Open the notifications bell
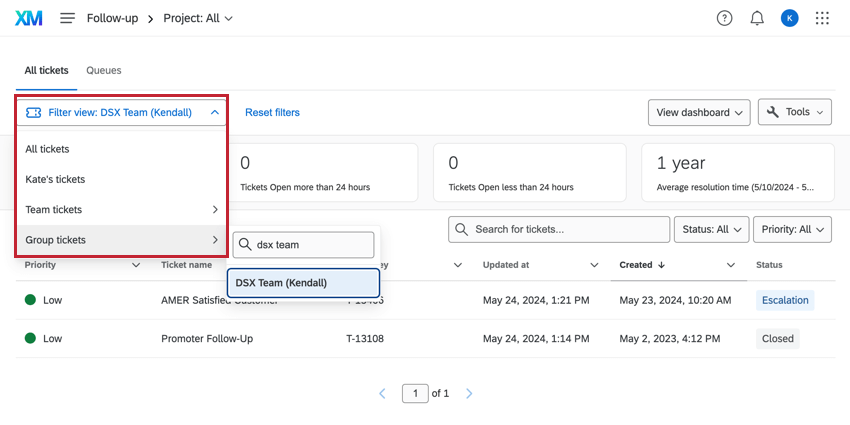850x425 pixels. pos(757,18)
